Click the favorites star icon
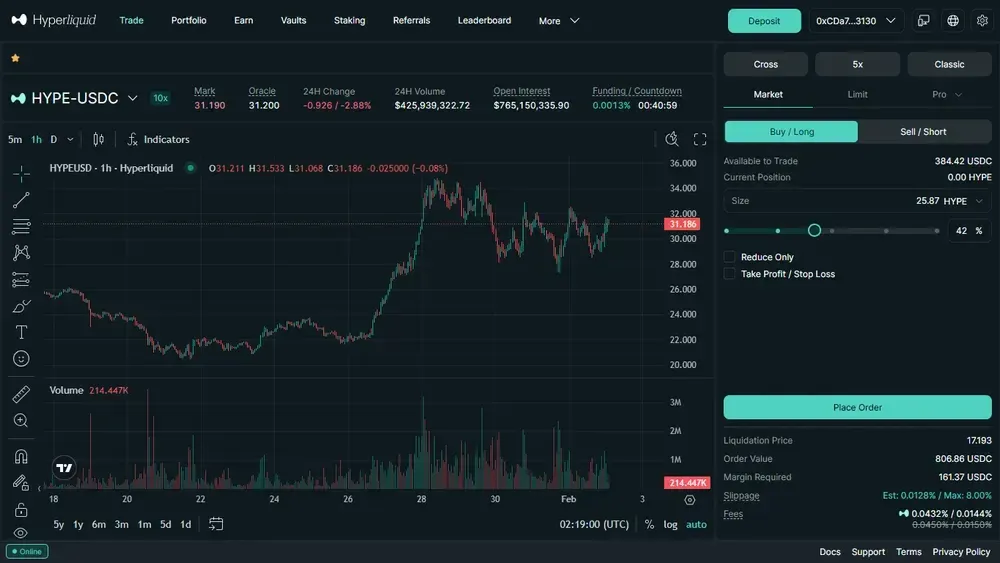 coord(15,58)
